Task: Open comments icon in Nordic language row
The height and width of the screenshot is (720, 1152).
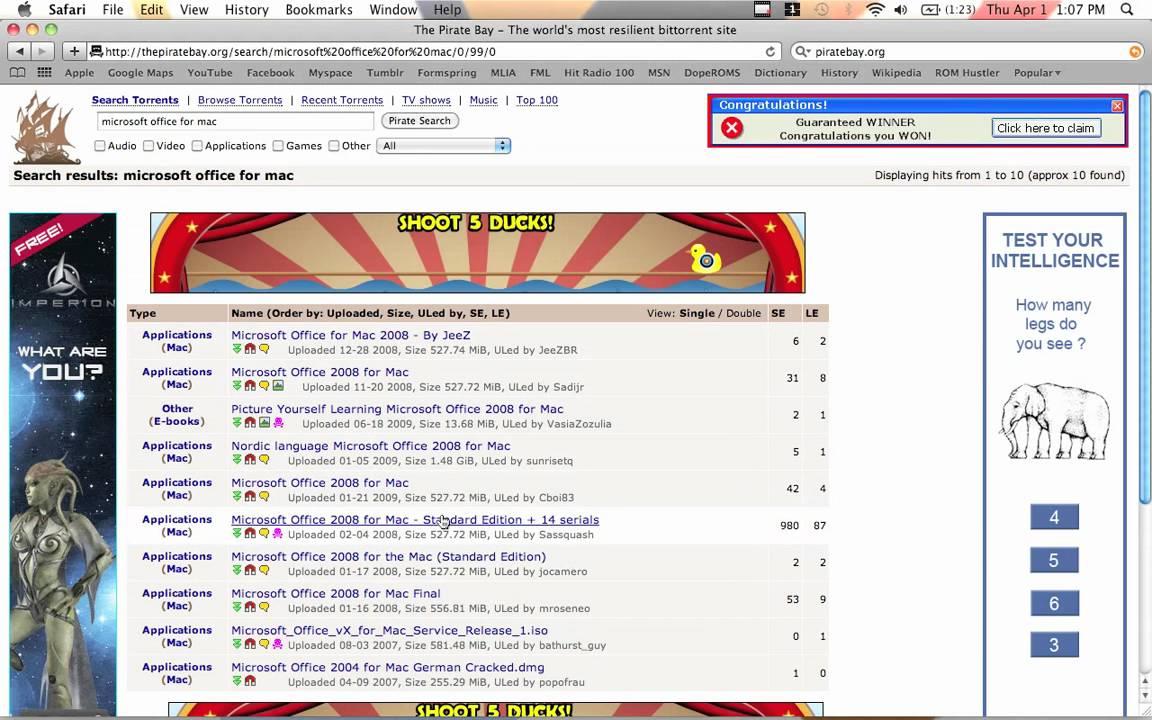Action: pyautogui.click(x=264, y=460)
